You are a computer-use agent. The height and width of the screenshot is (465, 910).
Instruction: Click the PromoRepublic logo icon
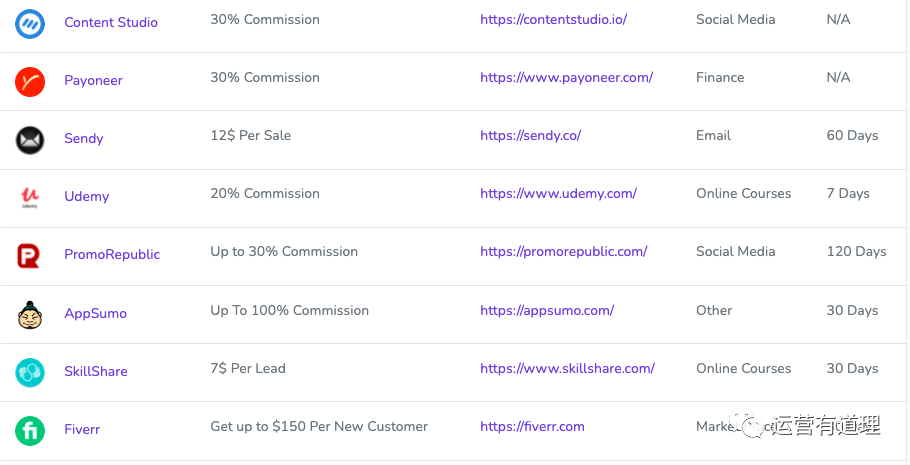pos(28,256)
